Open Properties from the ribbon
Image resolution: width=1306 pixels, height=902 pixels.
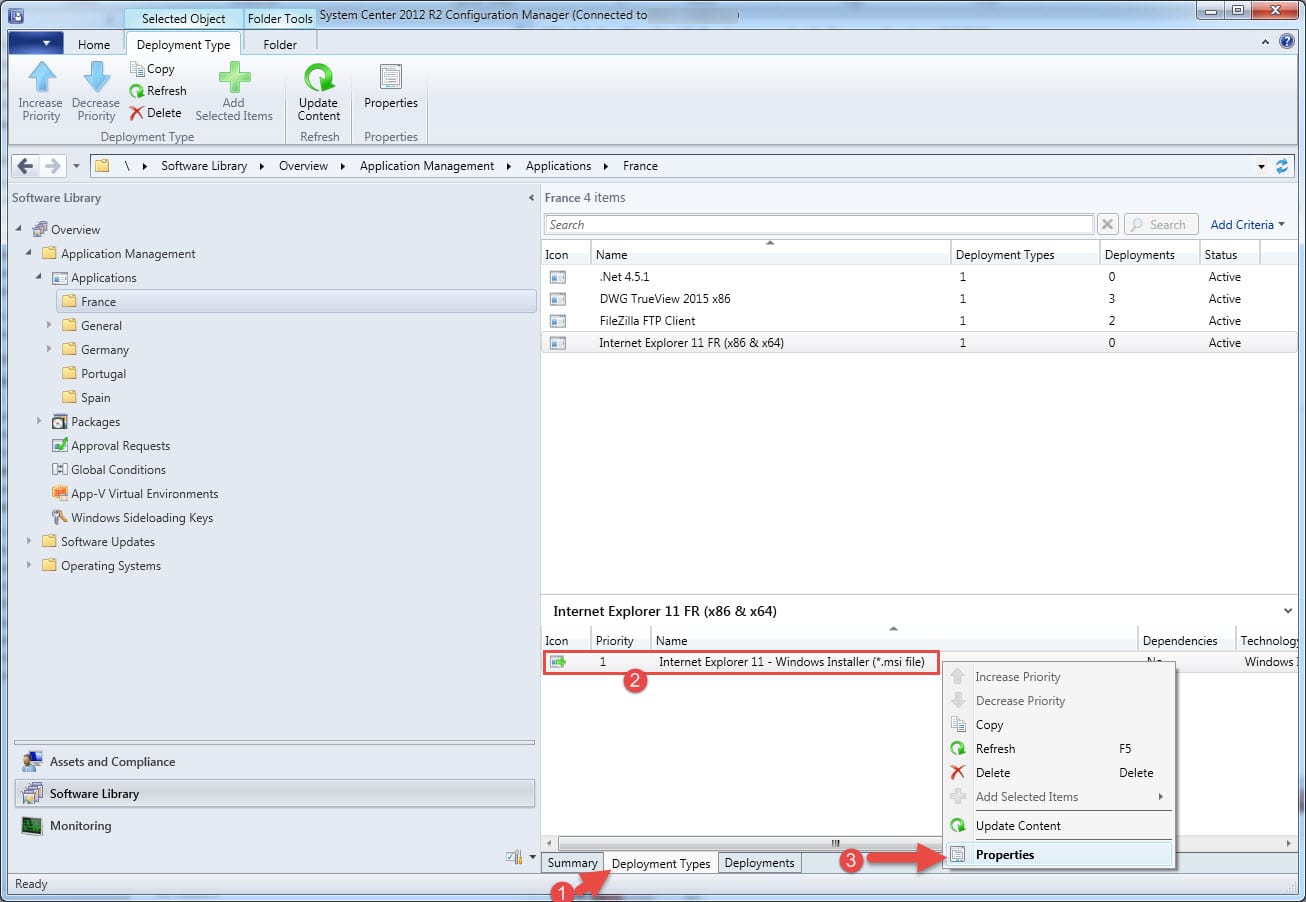(391, 78)
